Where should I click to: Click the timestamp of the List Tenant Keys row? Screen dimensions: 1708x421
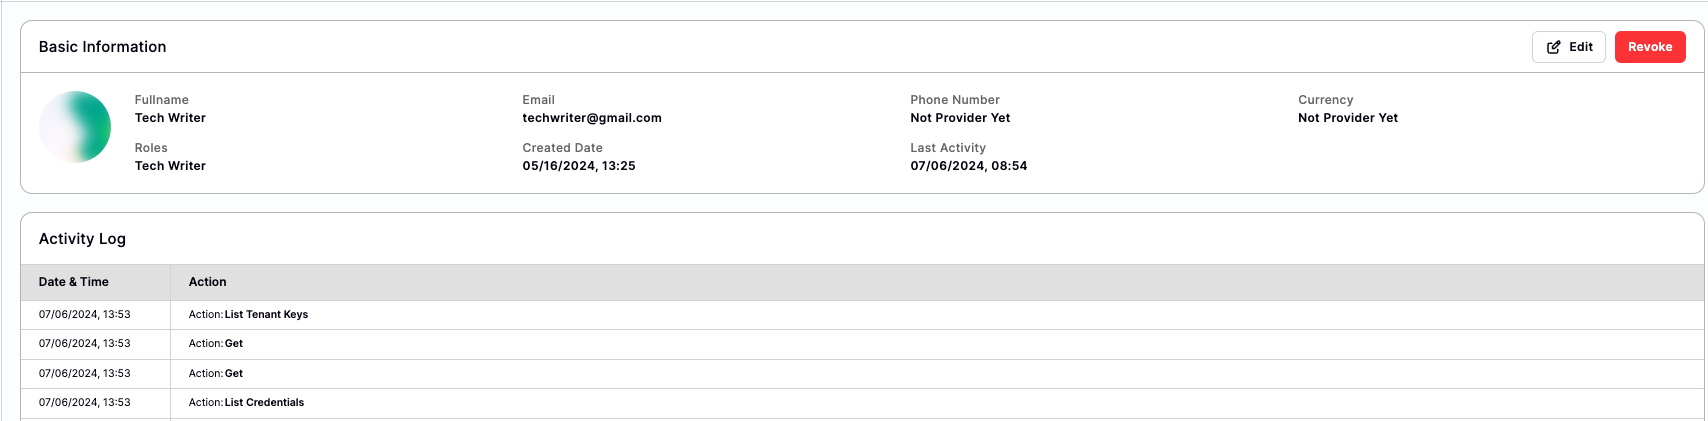tap(85, 314)
